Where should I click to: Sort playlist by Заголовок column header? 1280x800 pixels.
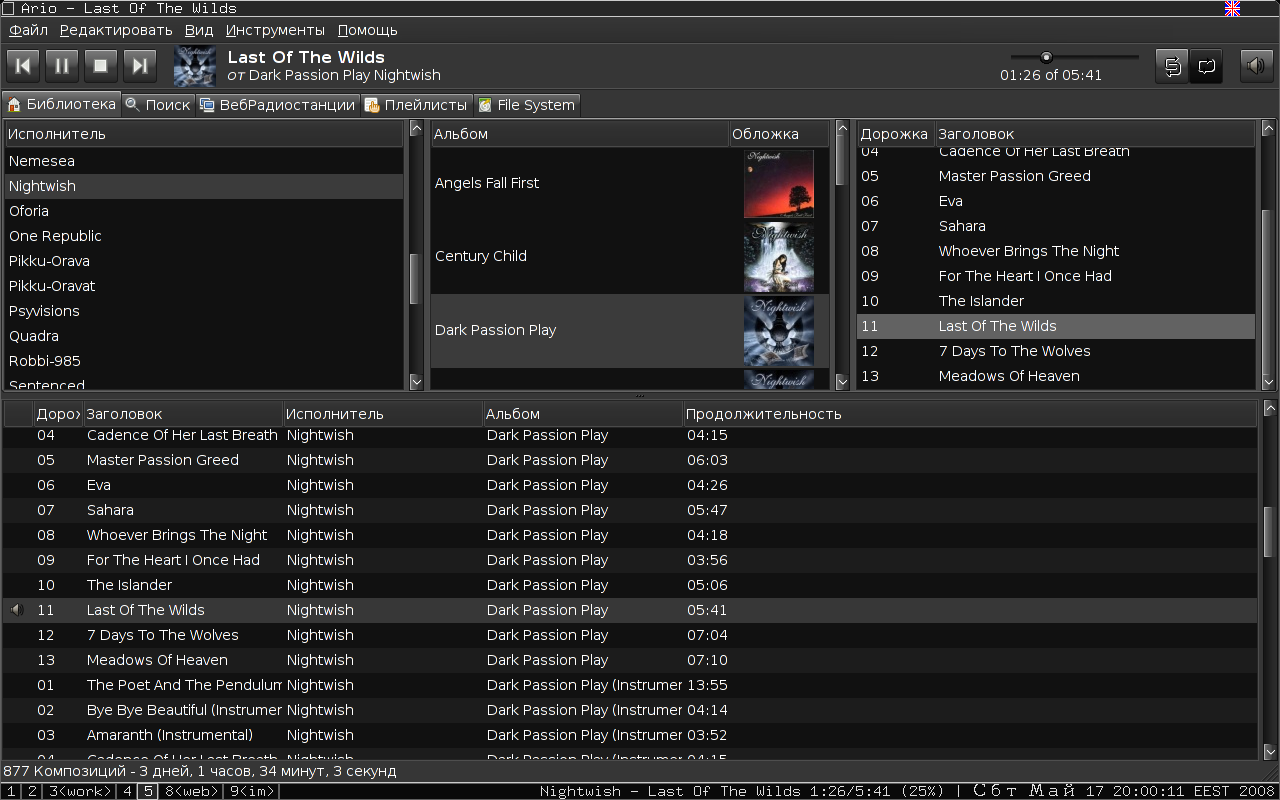pyautogui.click(x=183, y=414)
